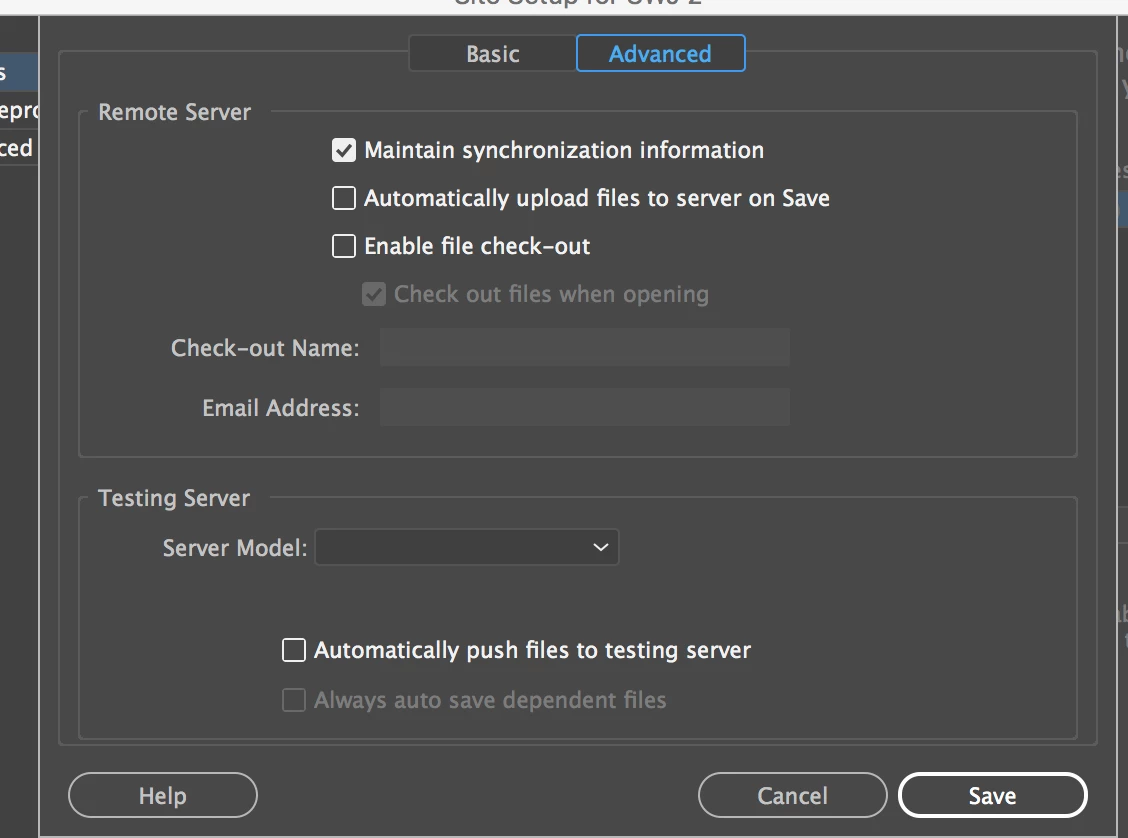Image resolution: width=1128 pixels, height=838 pixels.
Task: Click the Email Address input field
Action: 585,407
